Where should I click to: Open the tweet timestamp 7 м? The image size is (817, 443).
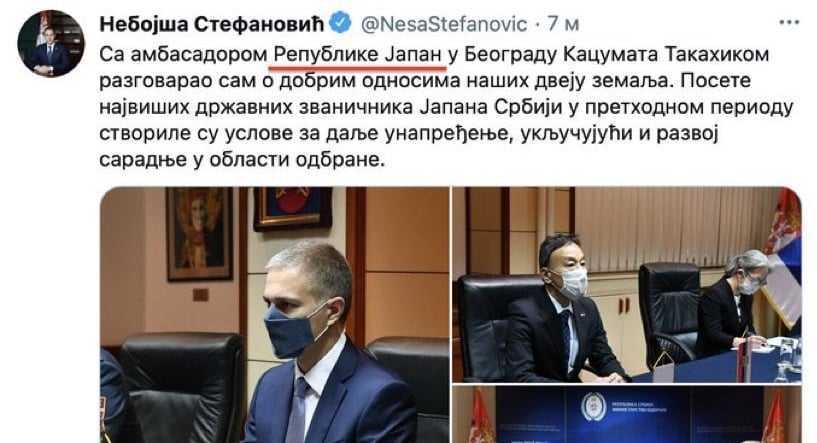pyautogui.click(x=563, y=24)
